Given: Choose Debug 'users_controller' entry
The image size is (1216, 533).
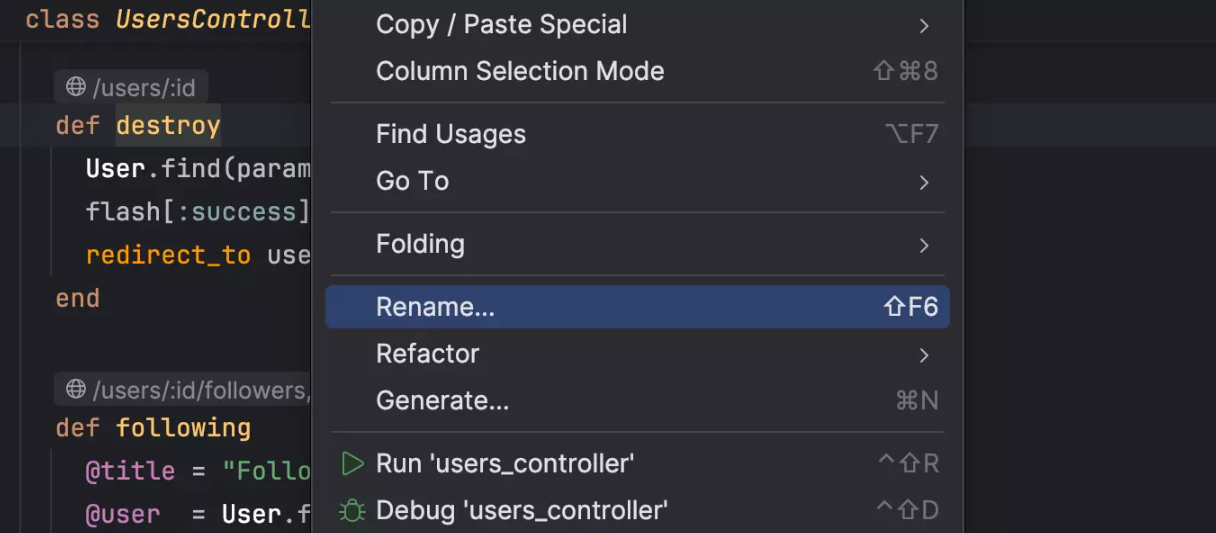Looking at the screenshot, I should 521,511.
